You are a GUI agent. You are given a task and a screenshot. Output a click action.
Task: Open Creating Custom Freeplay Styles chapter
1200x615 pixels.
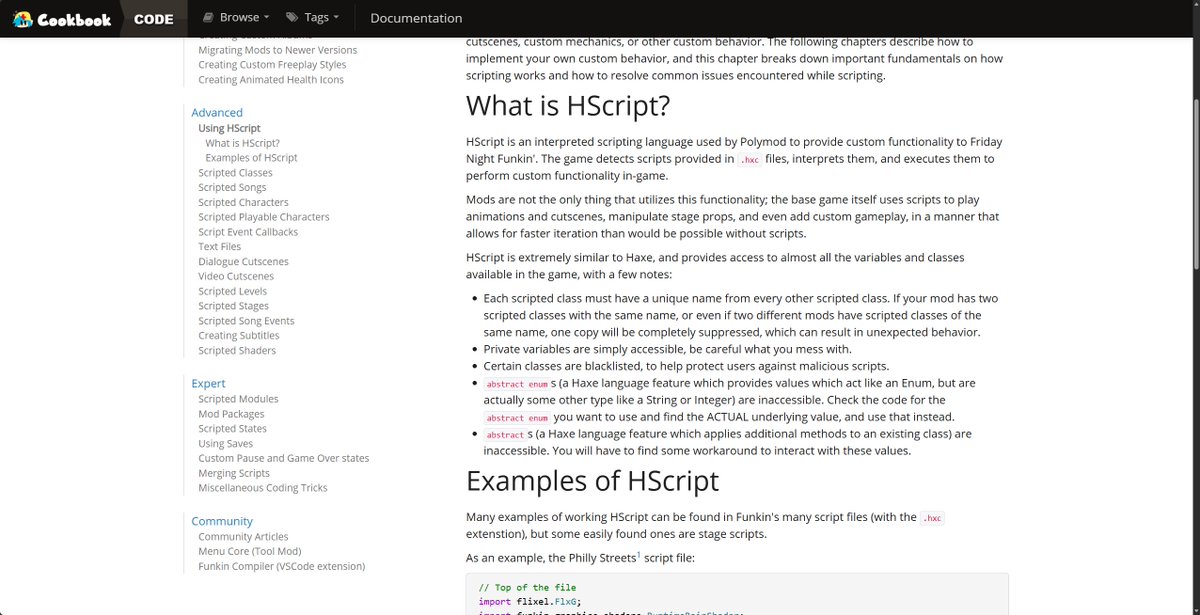(272, 65)
